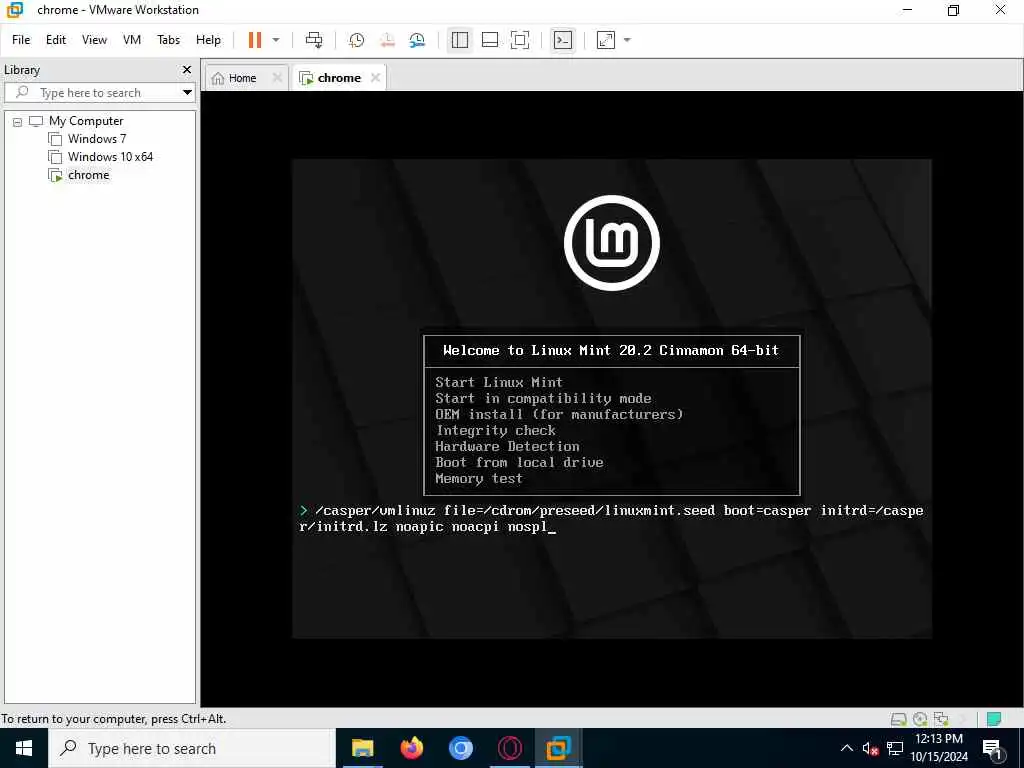This screenshot has height=768, width=1024.
Task: Open the Windows Start menu
Action: (x=24, y=748)
